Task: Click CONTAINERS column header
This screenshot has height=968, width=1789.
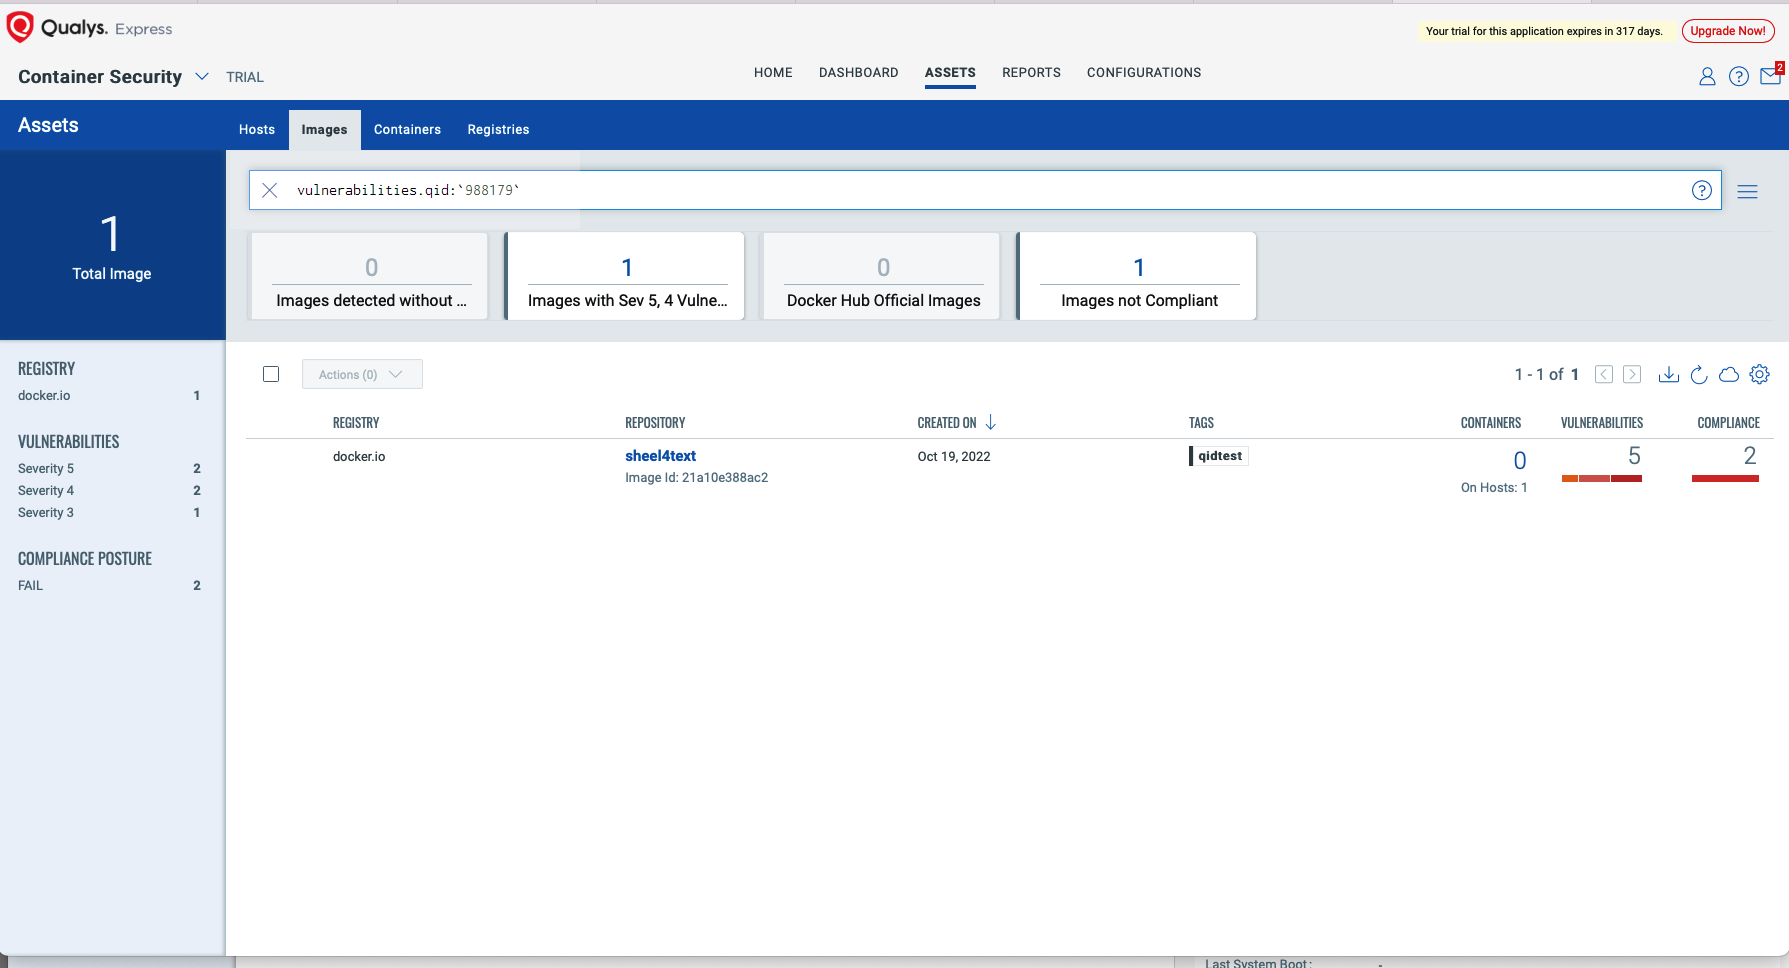Action: point(1491,423)
